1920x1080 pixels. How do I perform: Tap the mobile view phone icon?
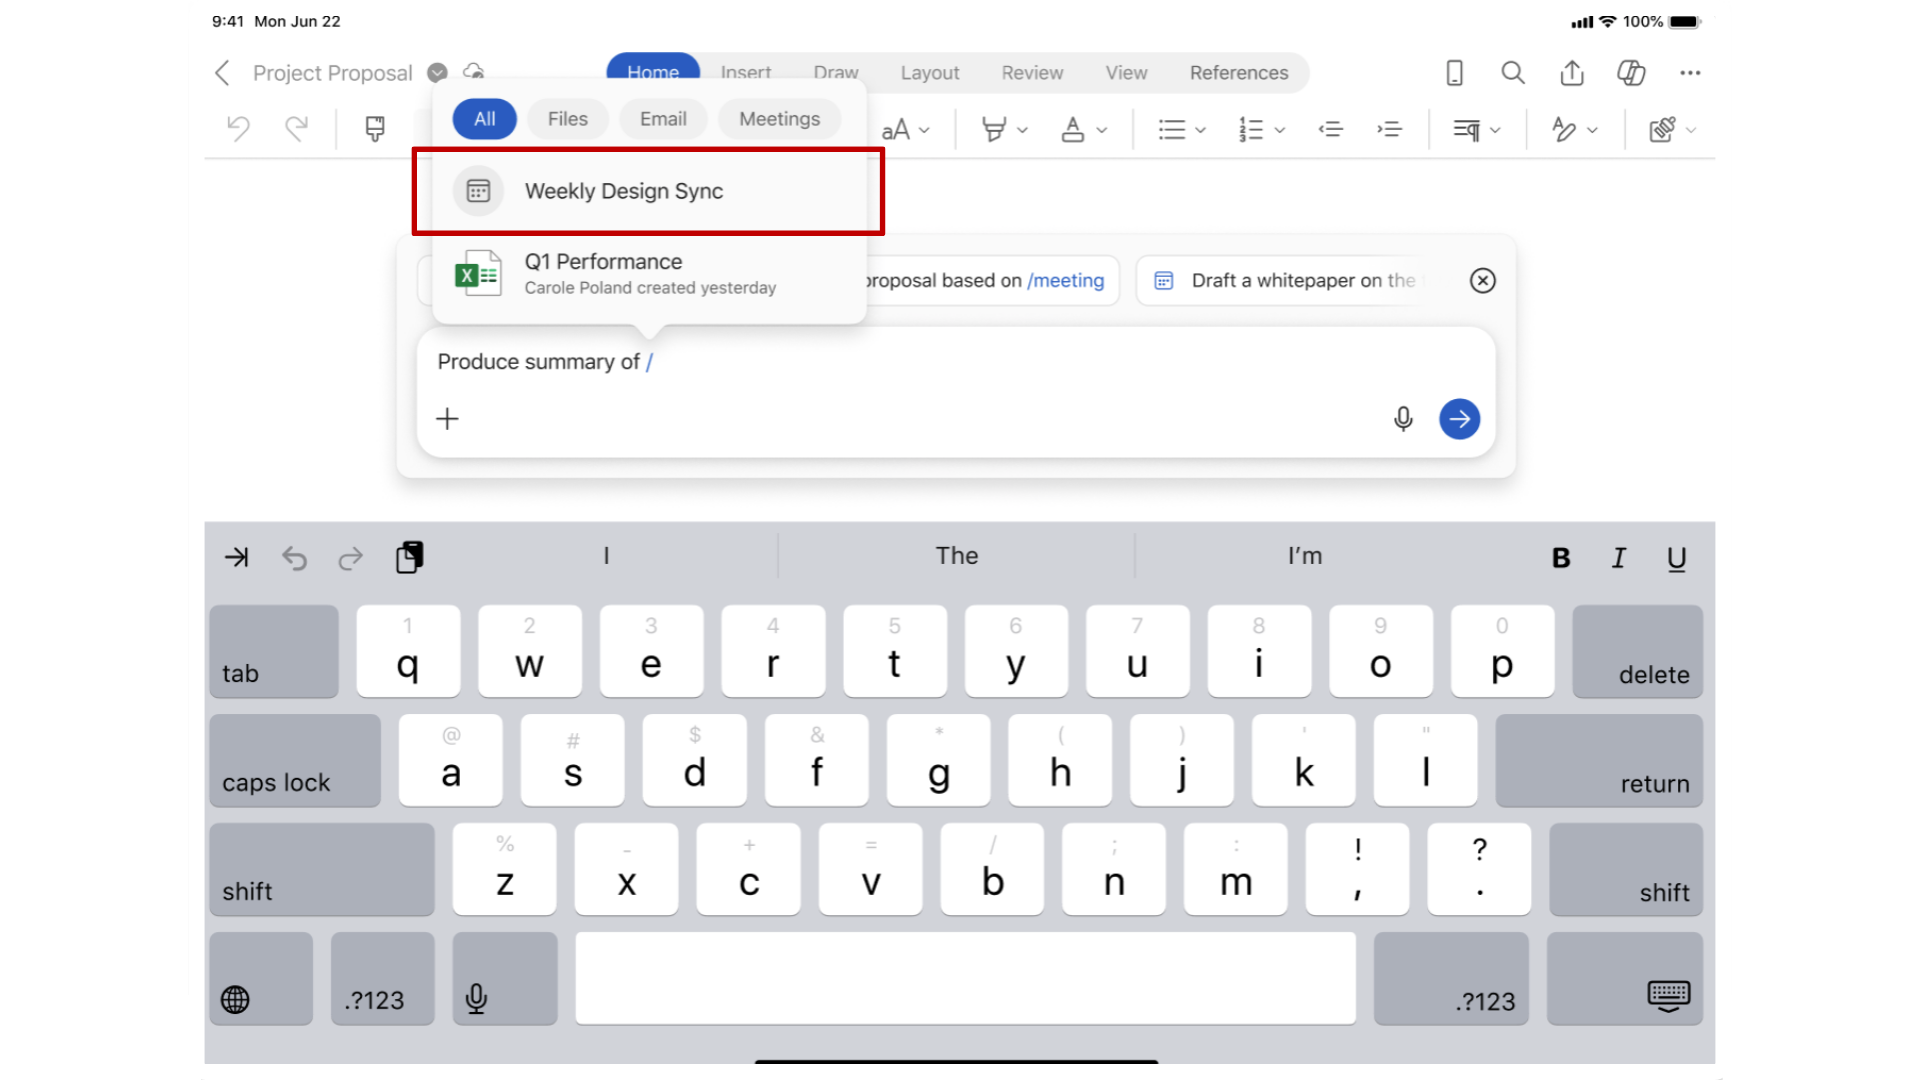point(1455,73)
